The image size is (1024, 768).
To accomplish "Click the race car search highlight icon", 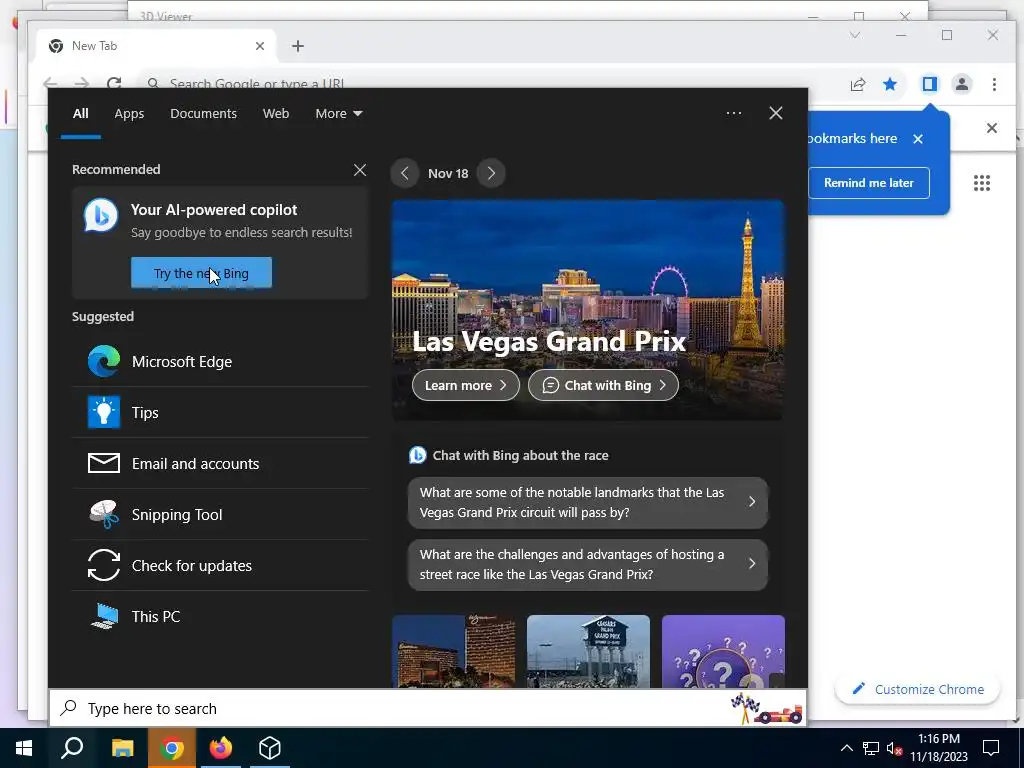I will (767, 709).
